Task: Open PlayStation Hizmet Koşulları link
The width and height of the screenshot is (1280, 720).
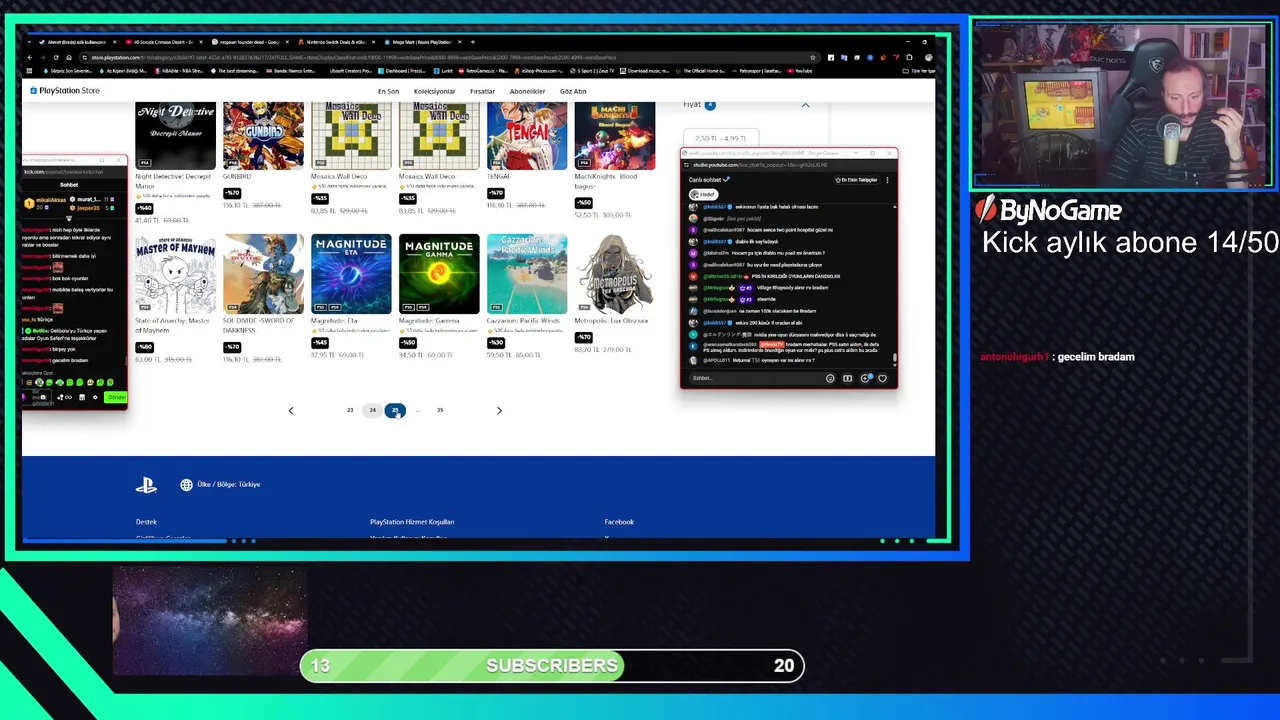Action: (x=412, y=522)
